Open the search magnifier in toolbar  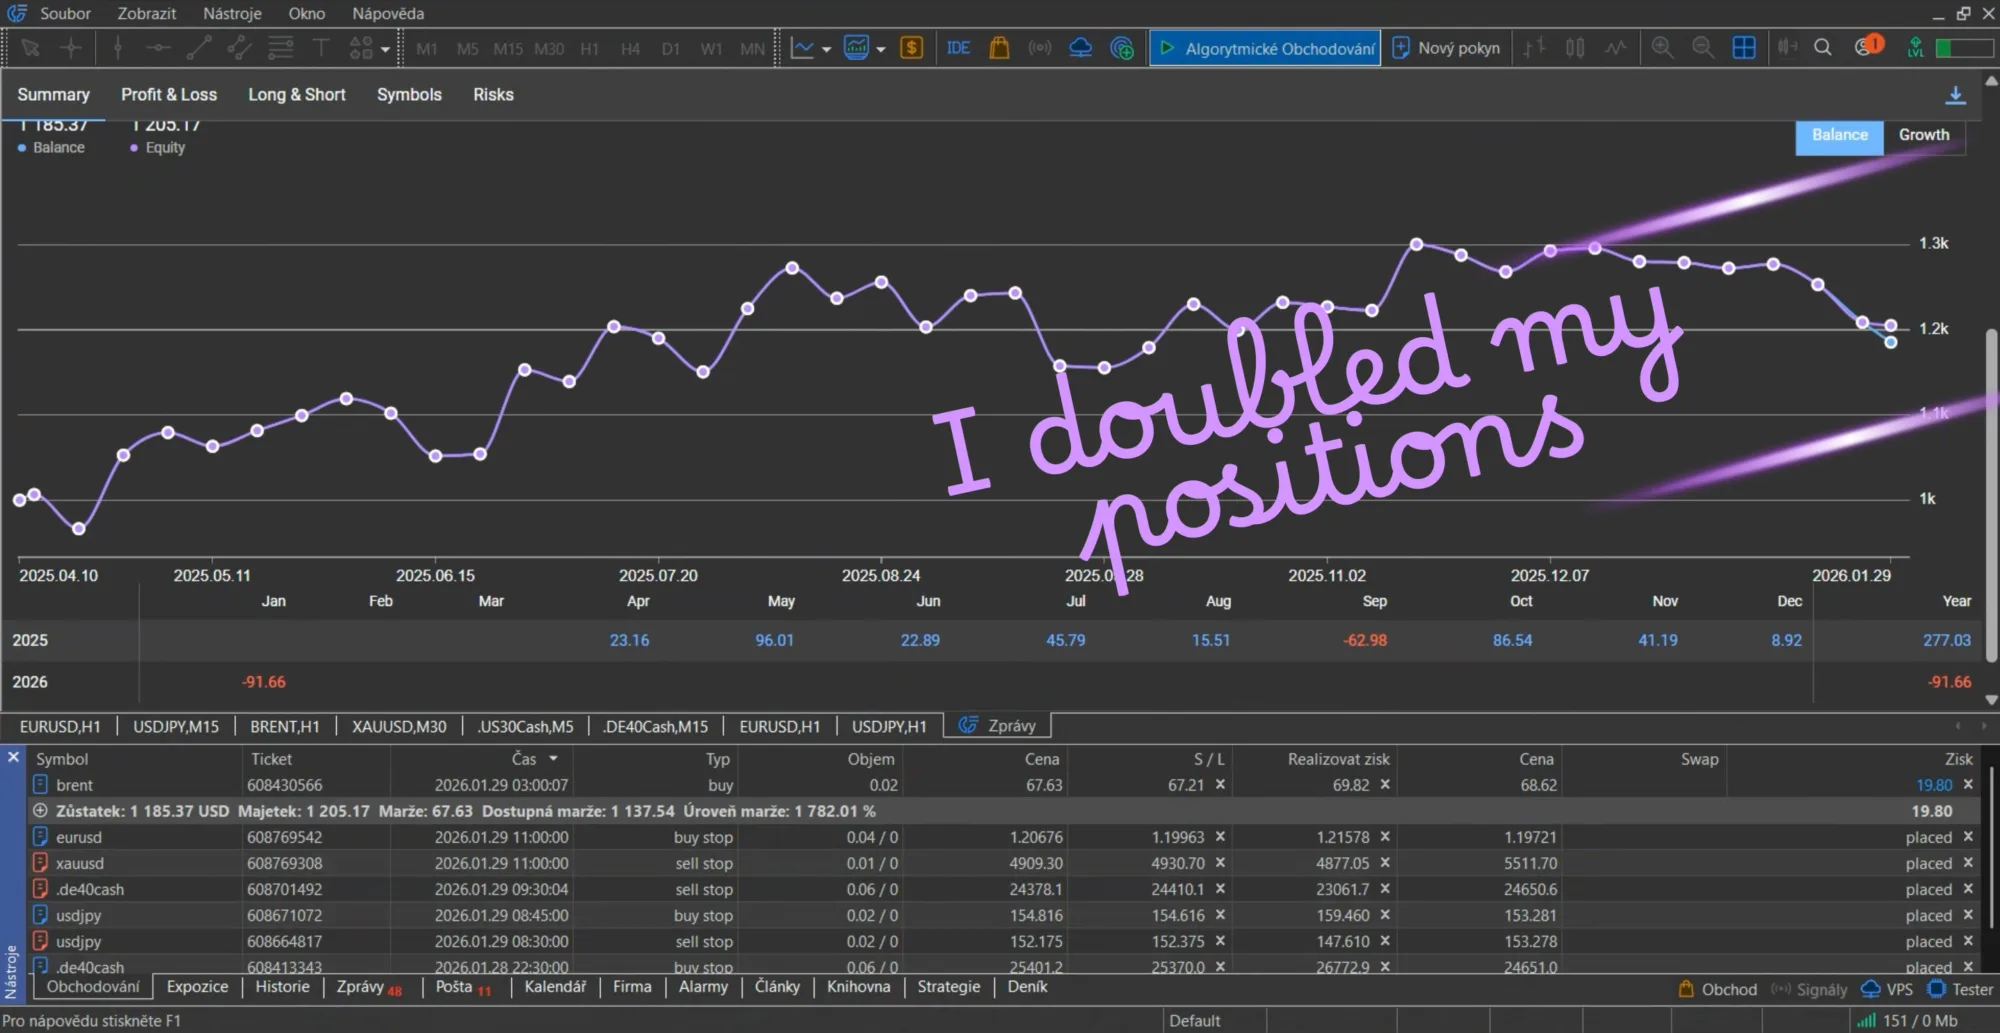coord(1822,48)
